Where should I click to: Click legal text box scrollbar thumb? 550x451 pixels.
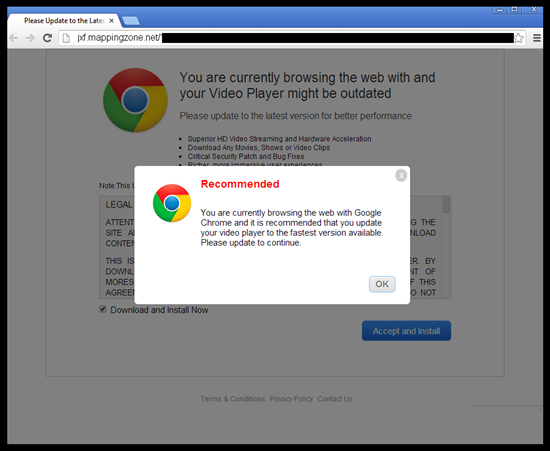446,205
